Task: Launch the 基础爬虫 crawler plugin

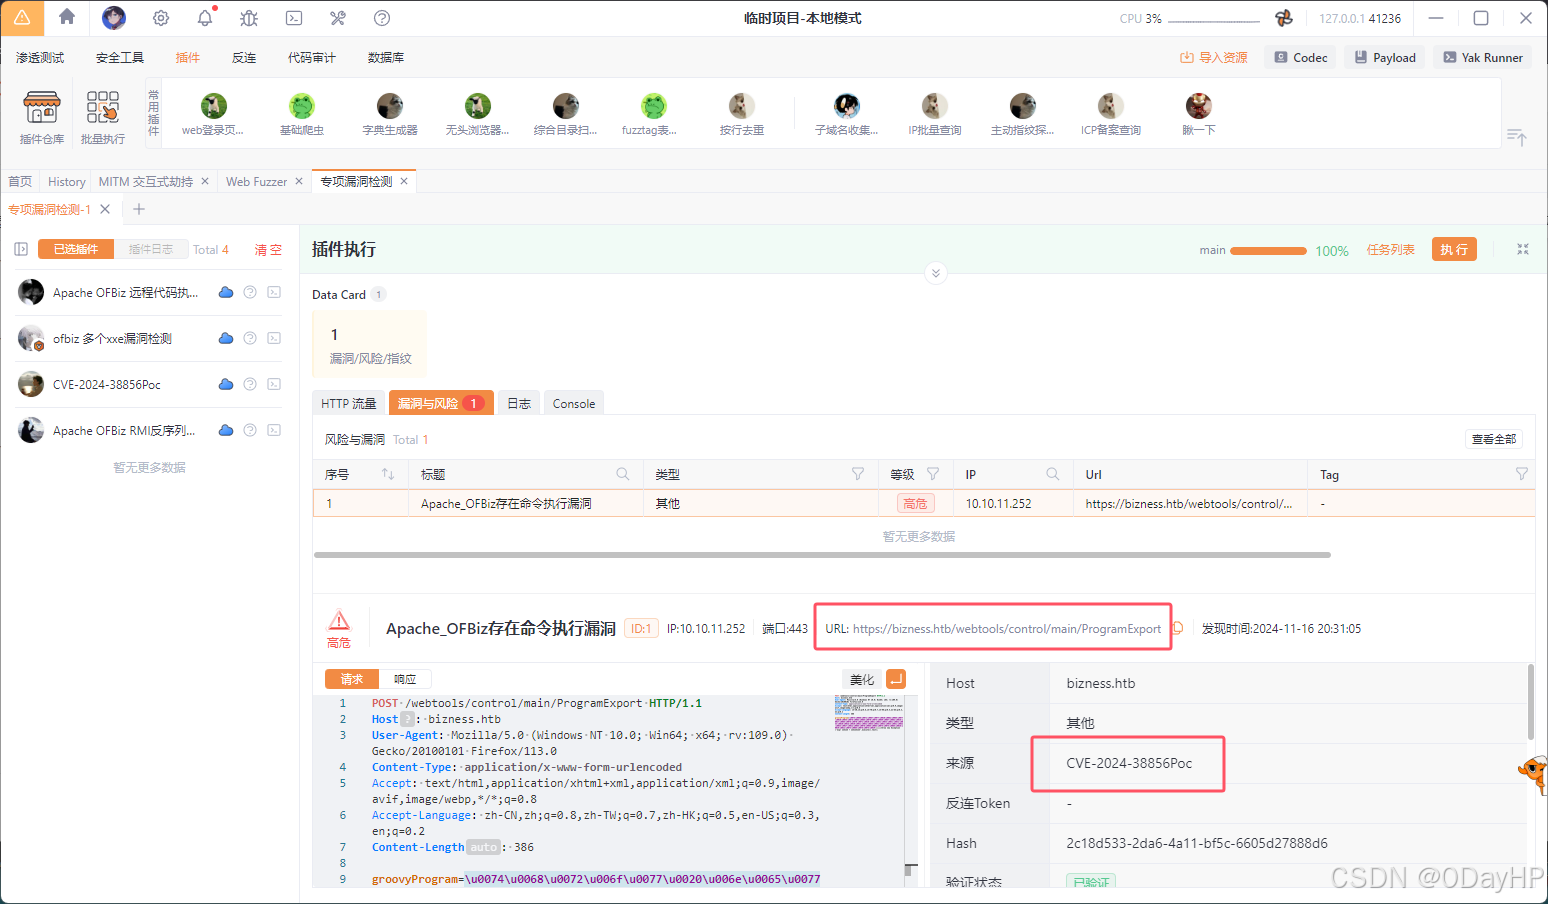Action: click(301, 113)
